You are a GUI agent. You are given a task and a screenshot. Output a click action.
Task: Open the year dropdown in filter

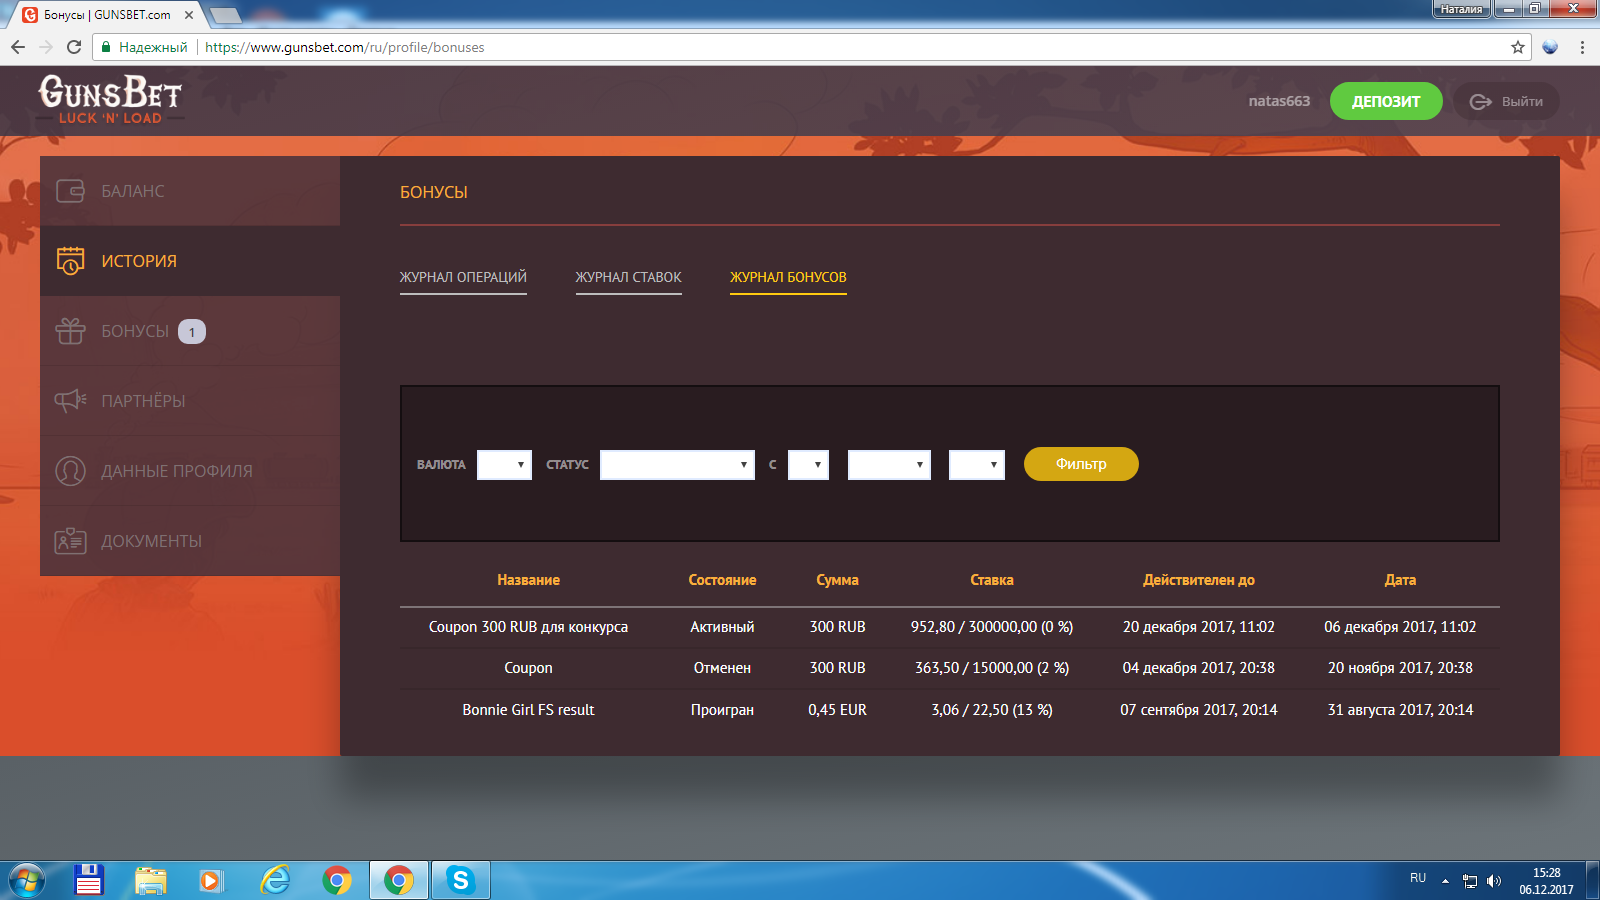pyautogui.click(x=976, y=465)
